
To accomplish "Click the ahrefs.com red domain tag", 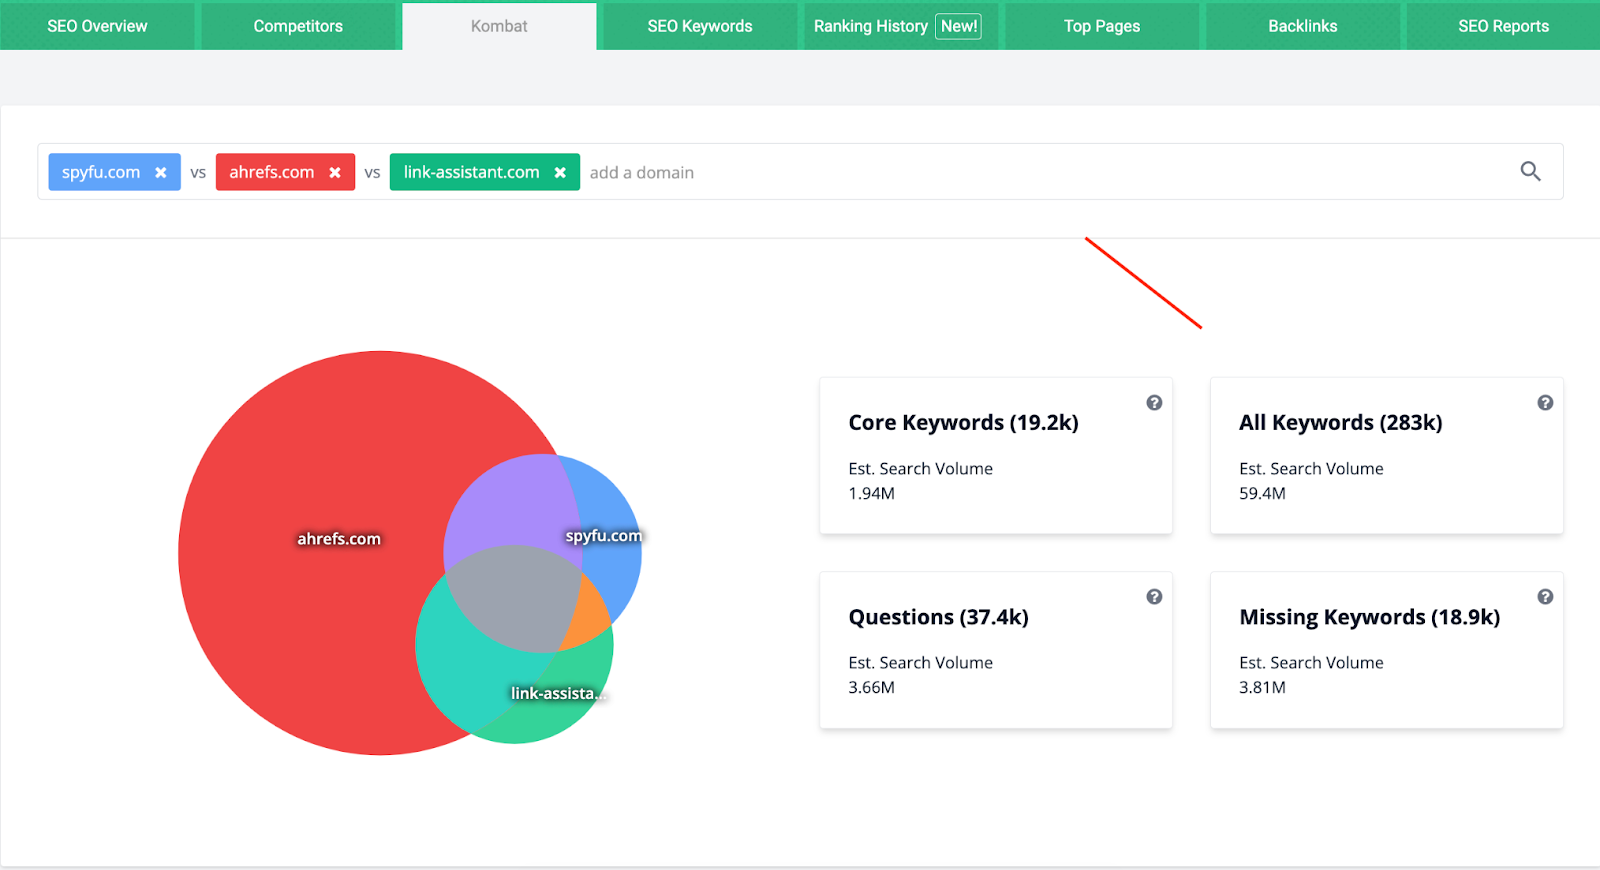I will click(x=285, y=172).
